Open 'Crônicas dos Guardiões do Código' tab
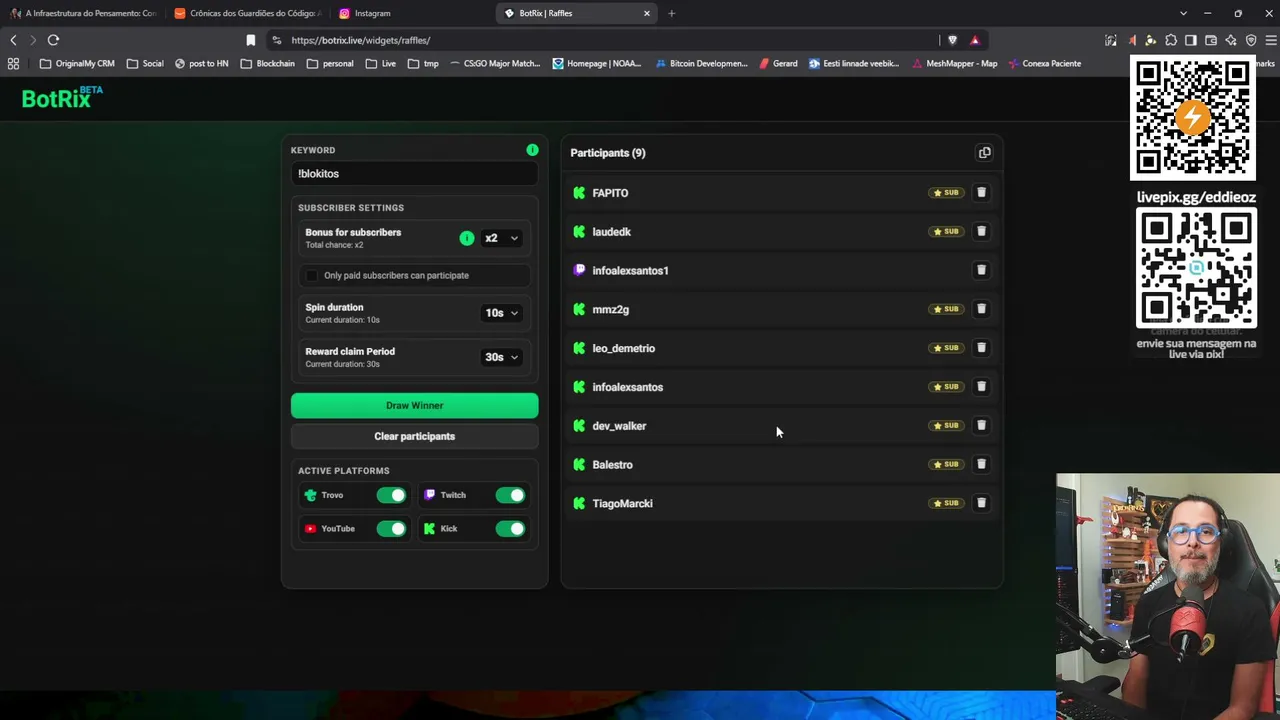 (248, 13)
